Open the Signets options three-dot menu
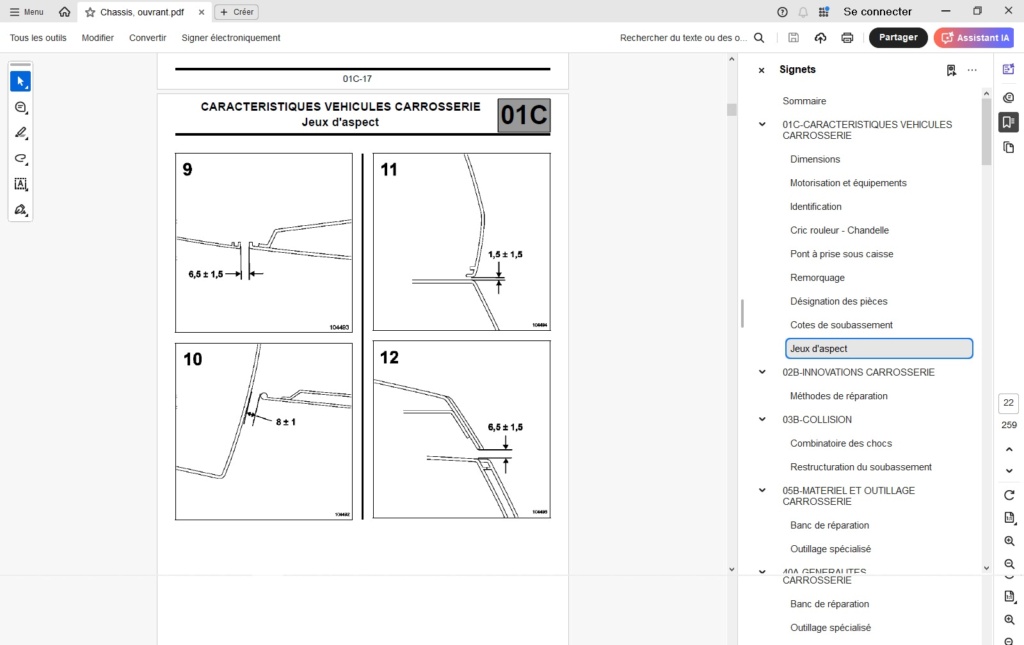Image resolution: width=1024 pixels, height=645 pixels. coord(972,70)
